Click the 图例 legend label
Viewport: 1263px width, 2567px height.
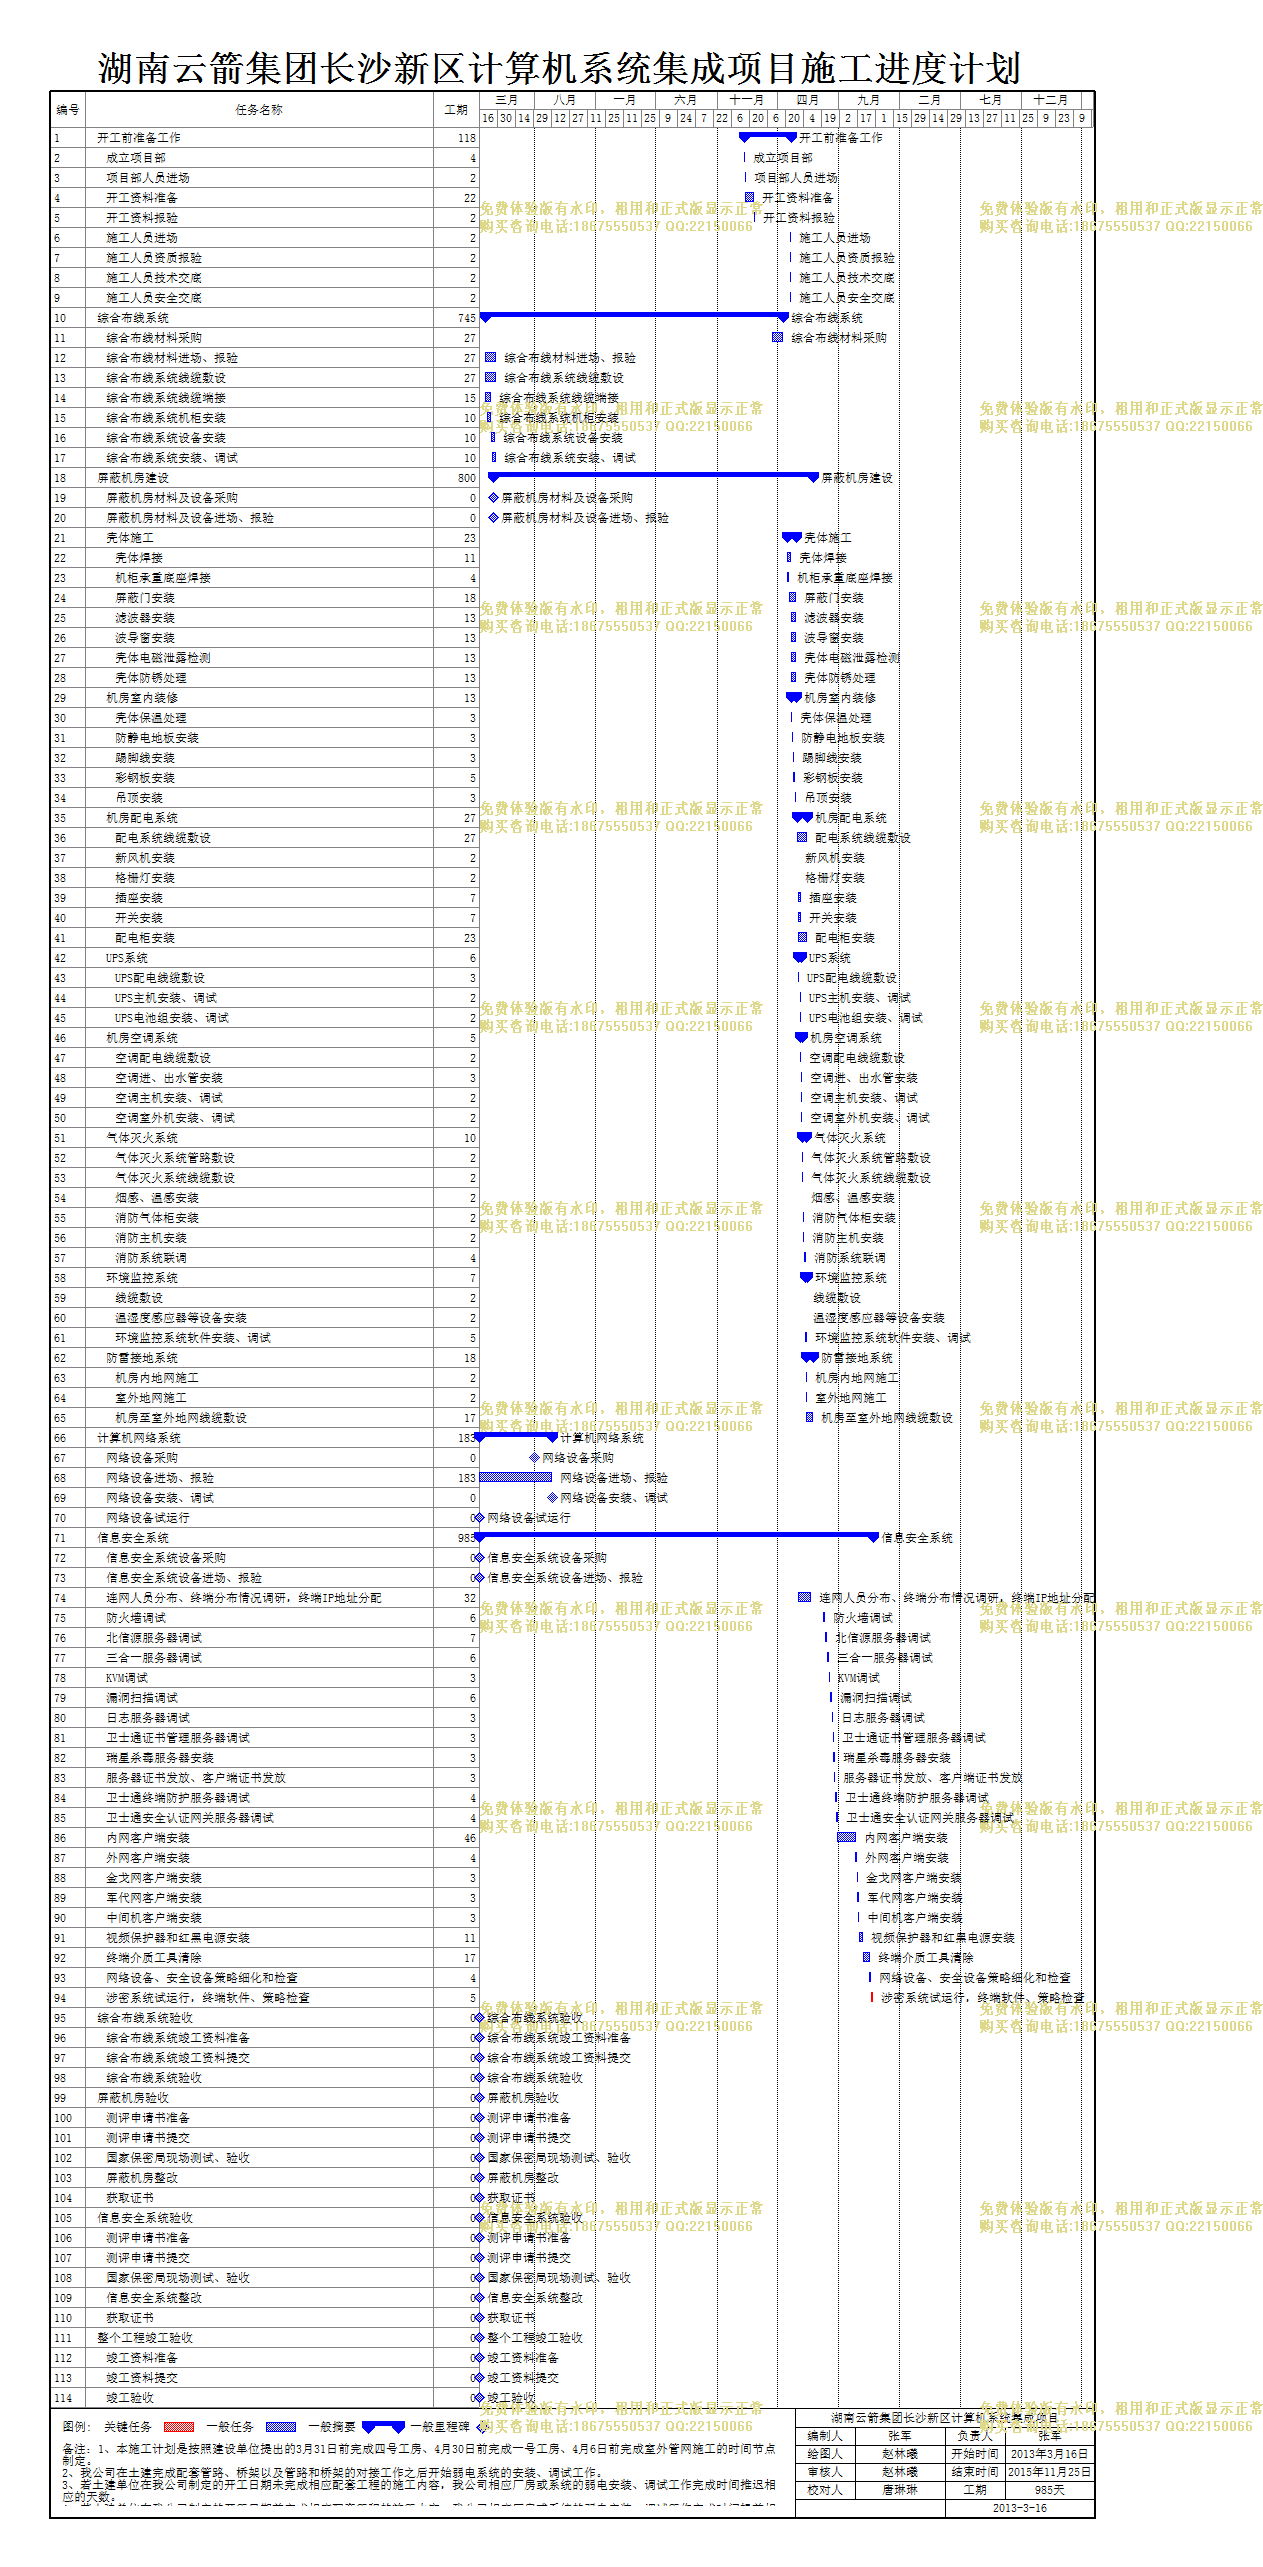click(x=75, y=2427)
